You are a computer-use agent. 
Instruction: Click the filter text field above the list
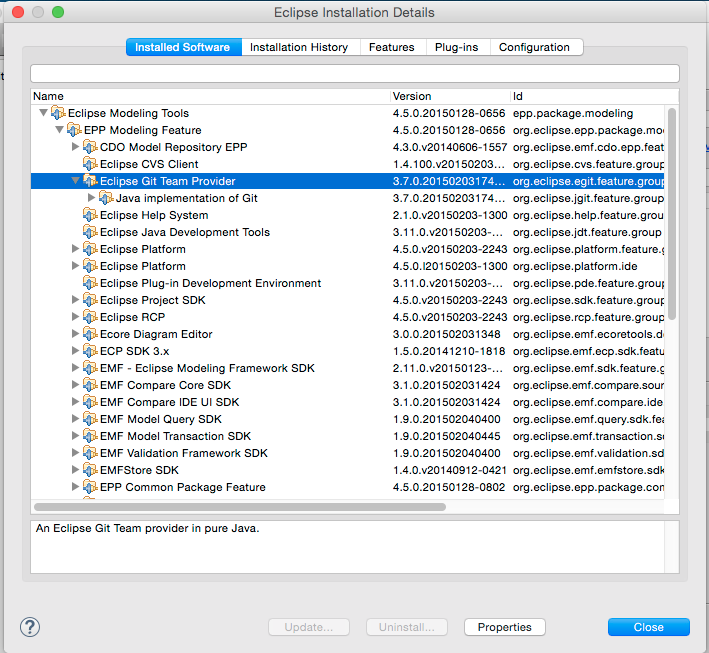point(354,73)
